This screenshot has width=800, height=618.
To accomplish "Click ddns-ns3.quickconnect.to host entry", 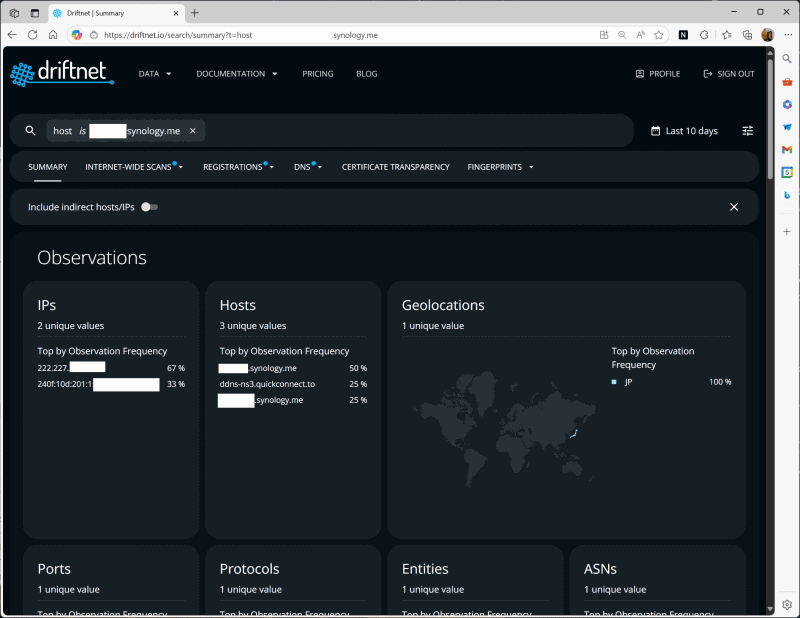I will (x=267, y=384).
